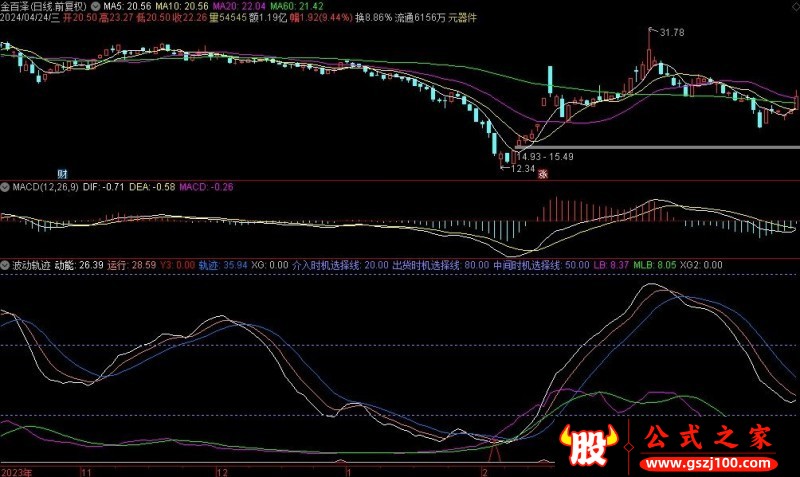Click the 中间时机选择线: 50.00 label
Screen dimensions: 800x477
pos(541,265)
